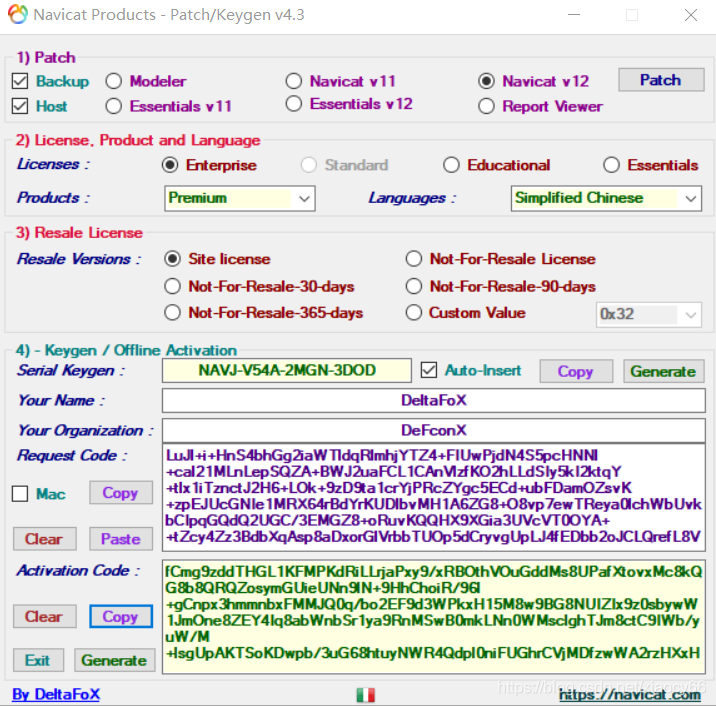The width and height of the screenshot is (716, 706).
Task: Click the Your Name field
Action: pyautogui.click(x=433, y=400)
